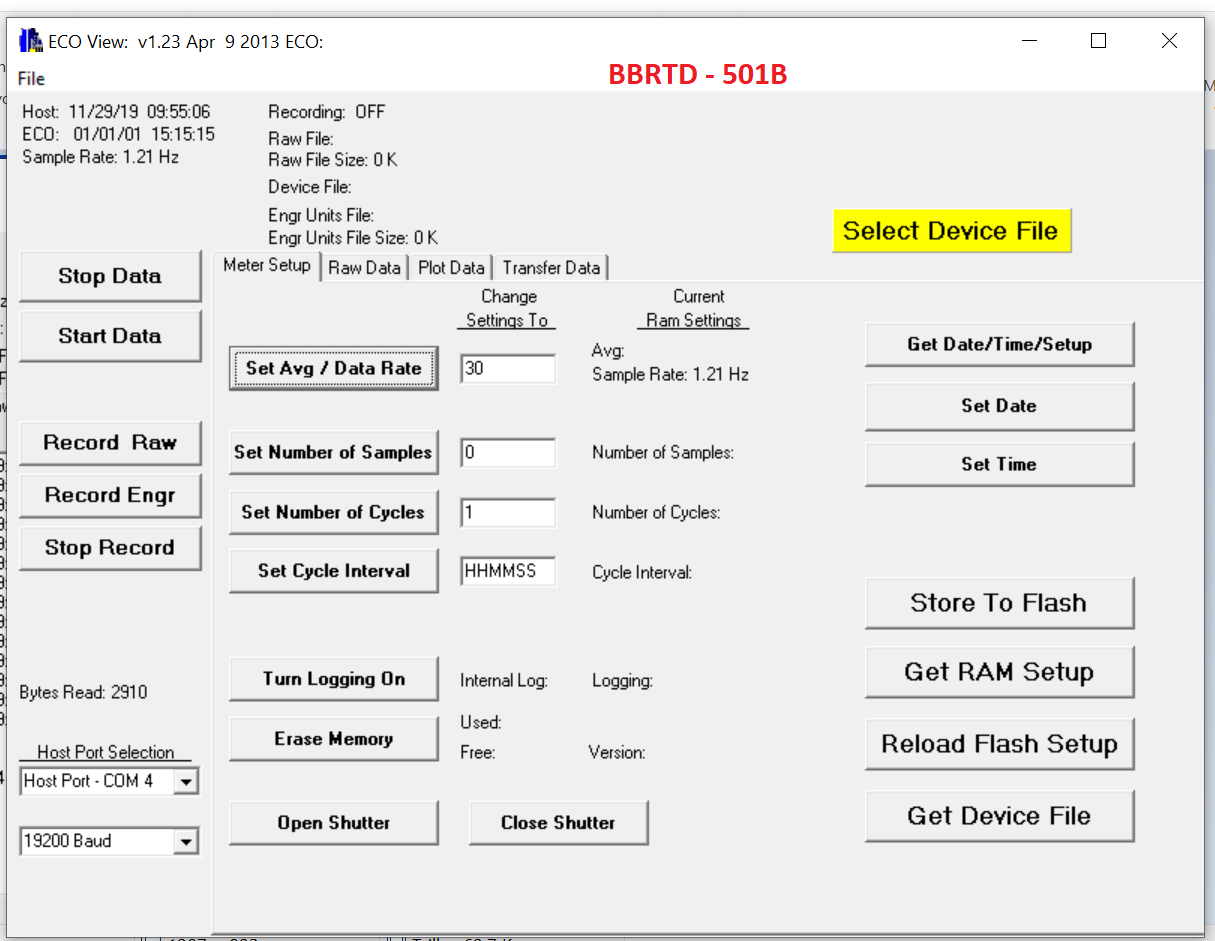
Task: Maximize the ECO View window
Action: click(x=1098, y=41)
